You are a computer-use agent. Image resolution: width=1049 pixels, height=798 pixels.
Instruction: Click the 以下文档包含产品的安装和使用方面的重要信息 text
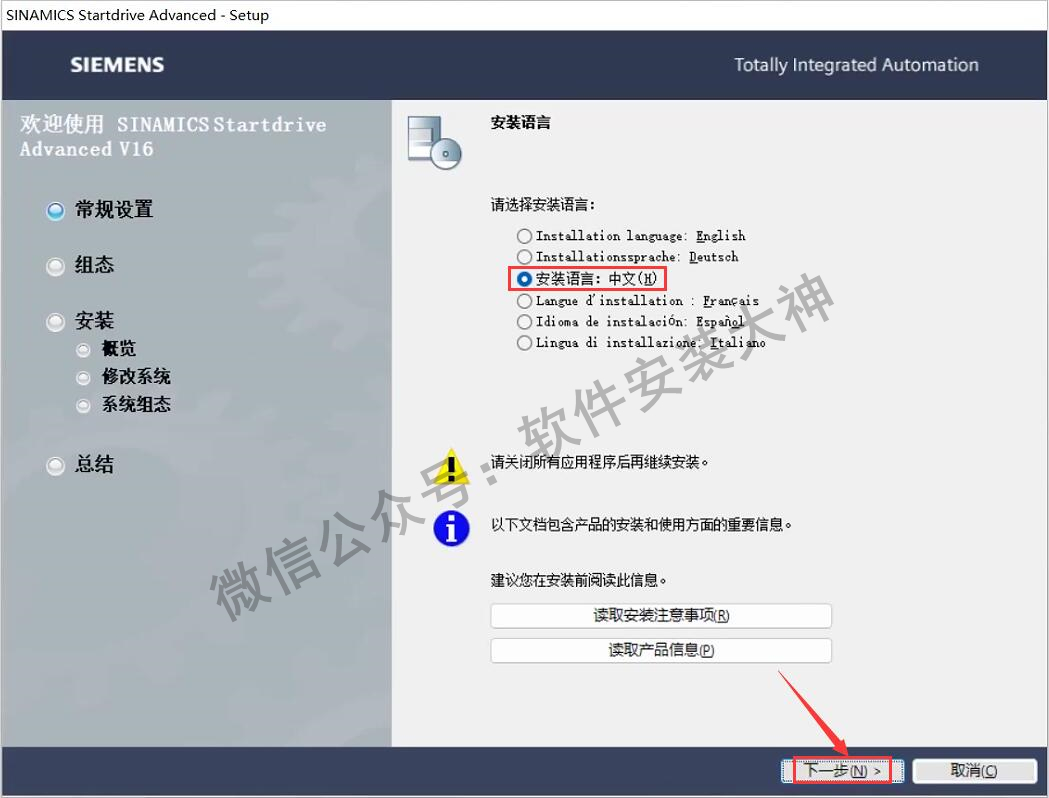[x=641, y=524]
